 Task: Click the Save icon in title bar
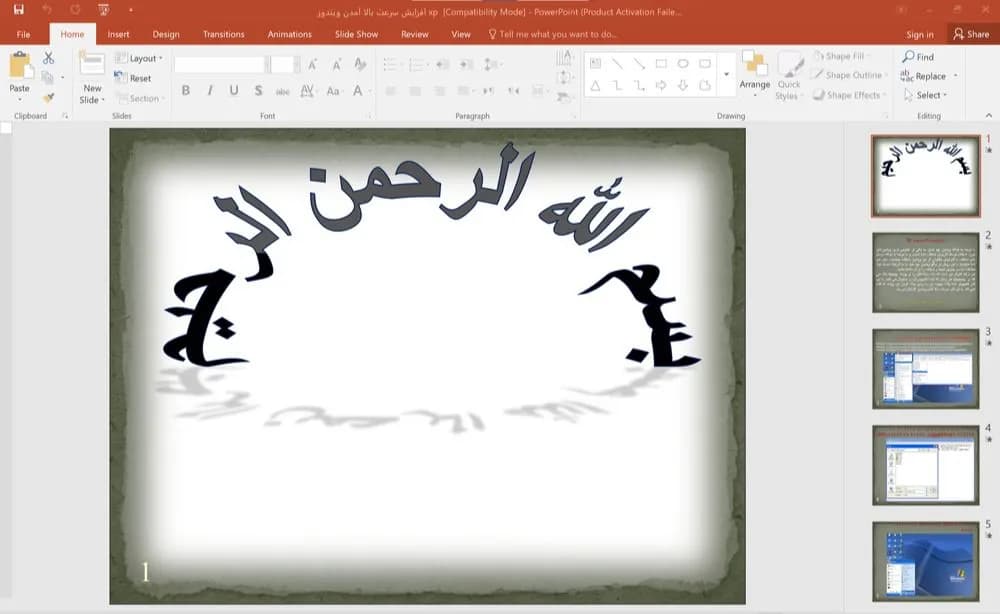18,10
